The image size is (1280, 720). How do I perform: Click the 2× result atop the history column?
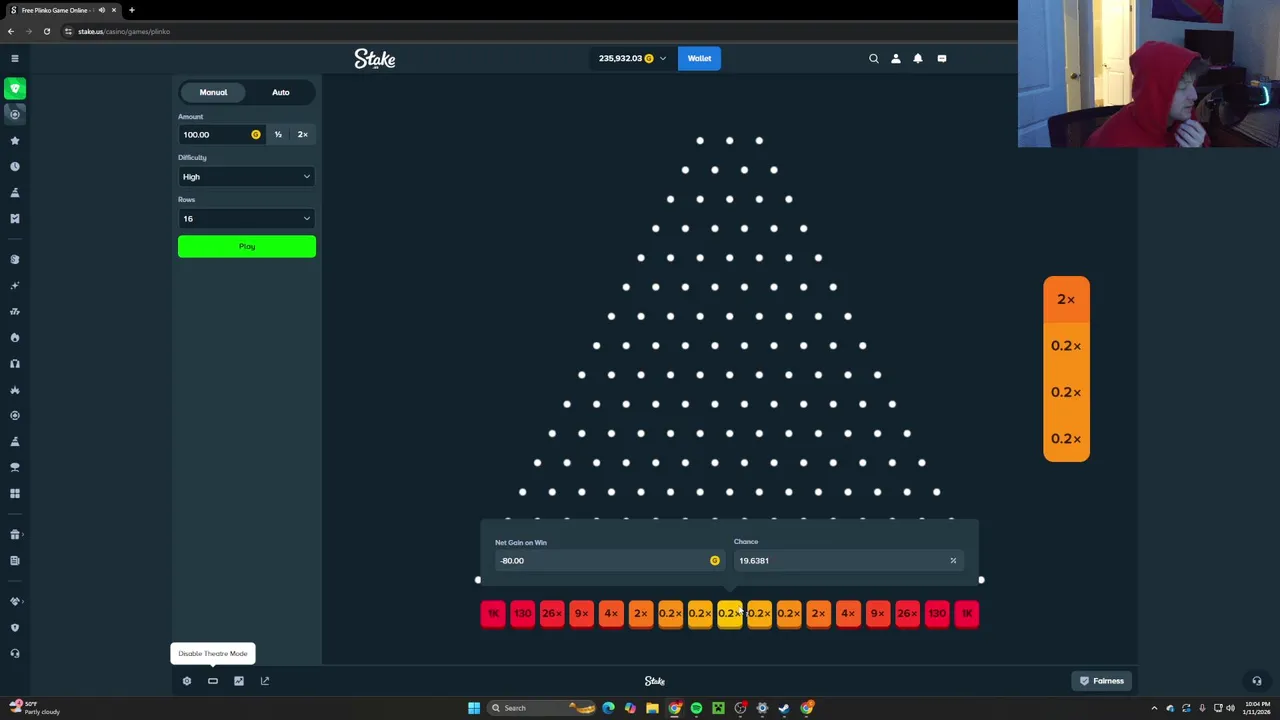1066,299
